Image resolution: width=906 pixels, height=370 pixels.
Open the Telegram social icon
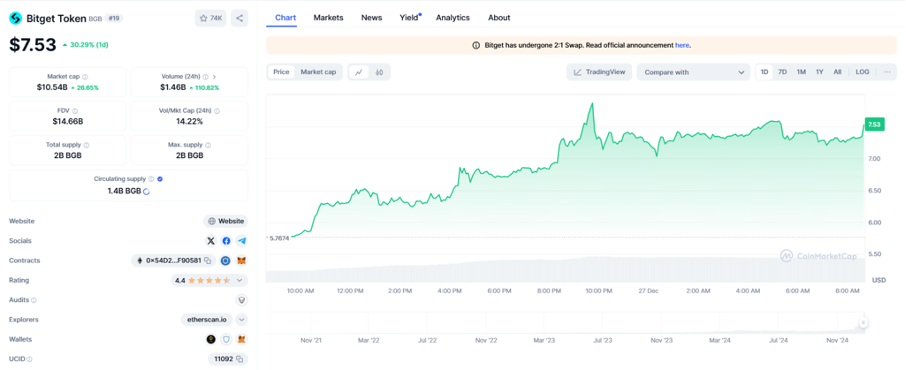pyautogui.click(x=242, y=241)
